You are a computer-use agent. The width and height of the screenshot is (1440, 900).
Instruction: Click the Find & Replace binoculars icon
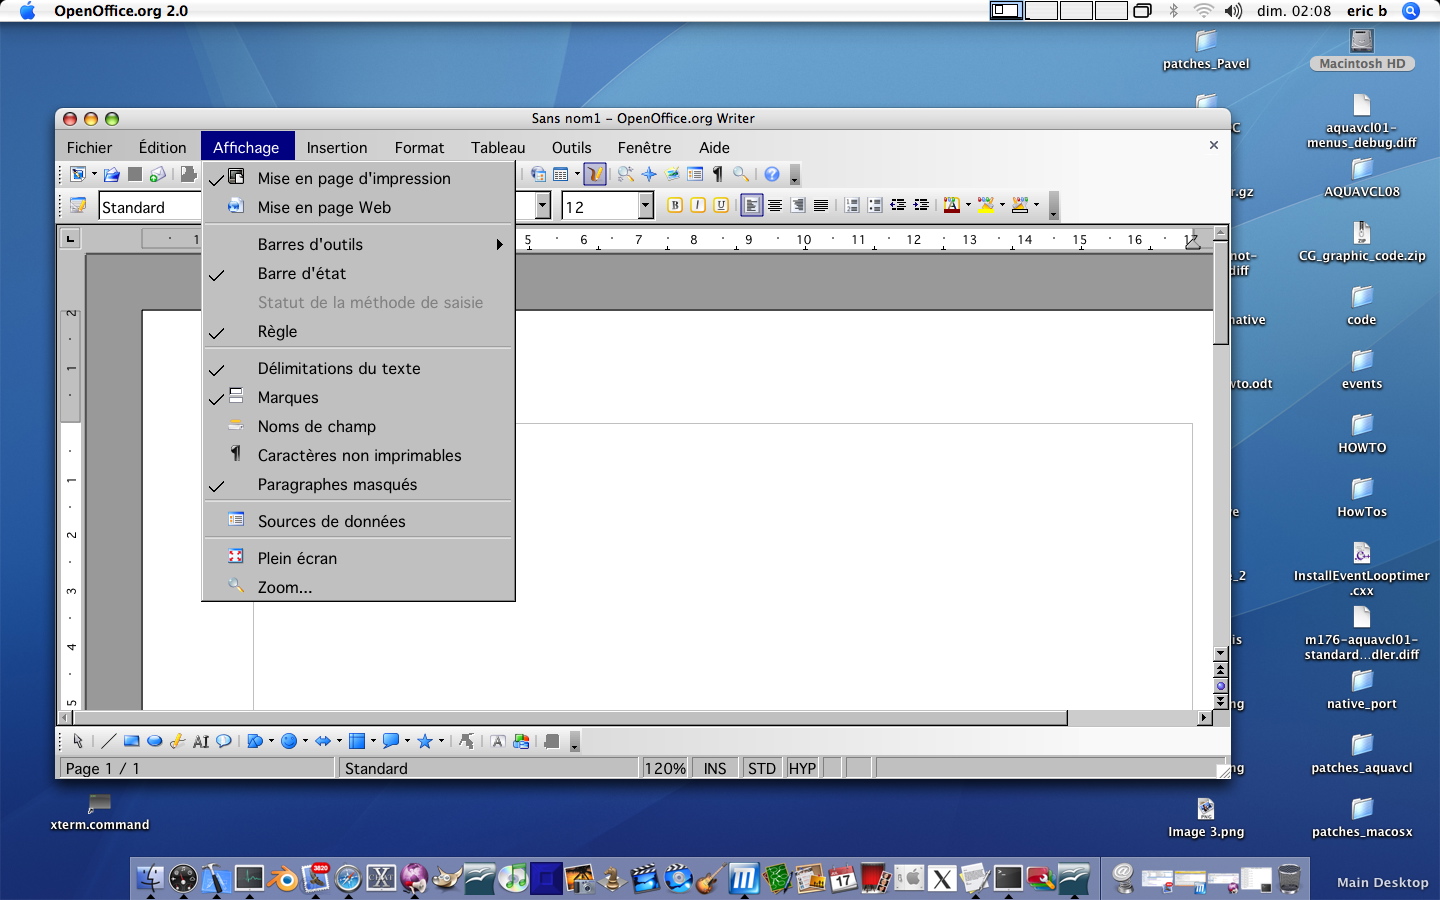pyautogui.click(x=626, y=174)
